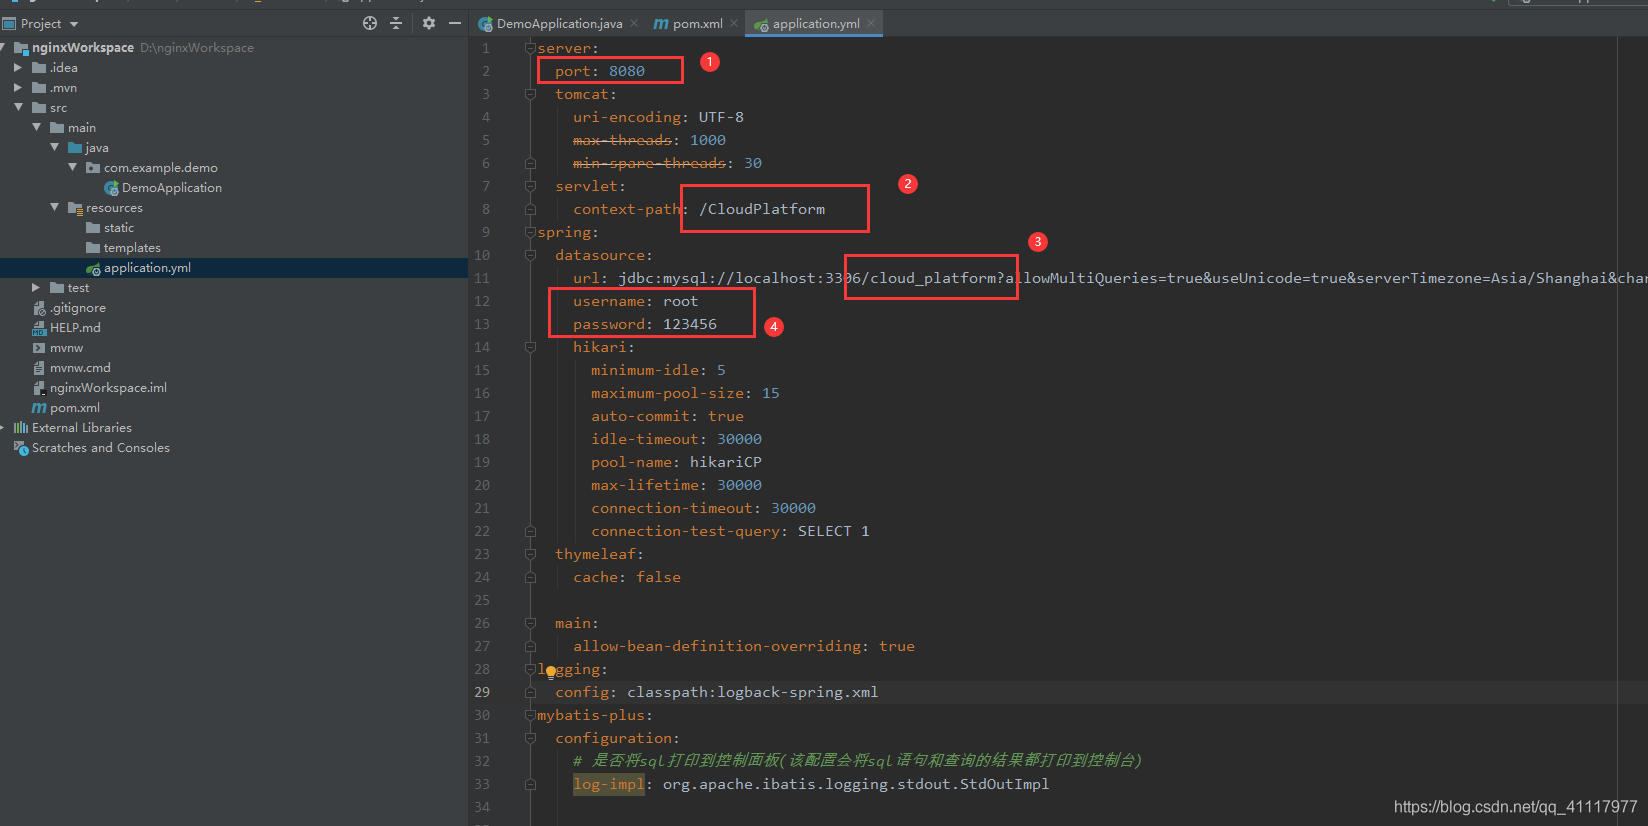Open Project panel settings gear
The width and height of the screenshot is (1648, 826).
point(429,23)
